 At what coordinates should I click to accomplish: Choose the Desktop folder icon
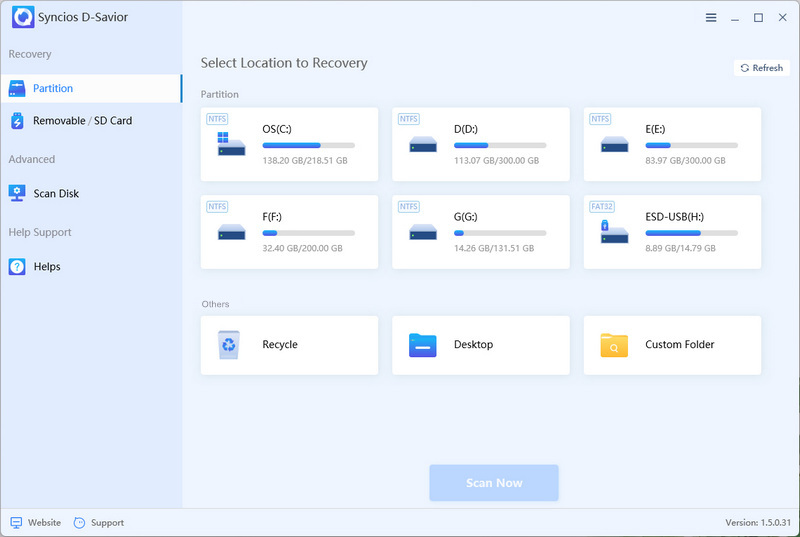(422, 345)
